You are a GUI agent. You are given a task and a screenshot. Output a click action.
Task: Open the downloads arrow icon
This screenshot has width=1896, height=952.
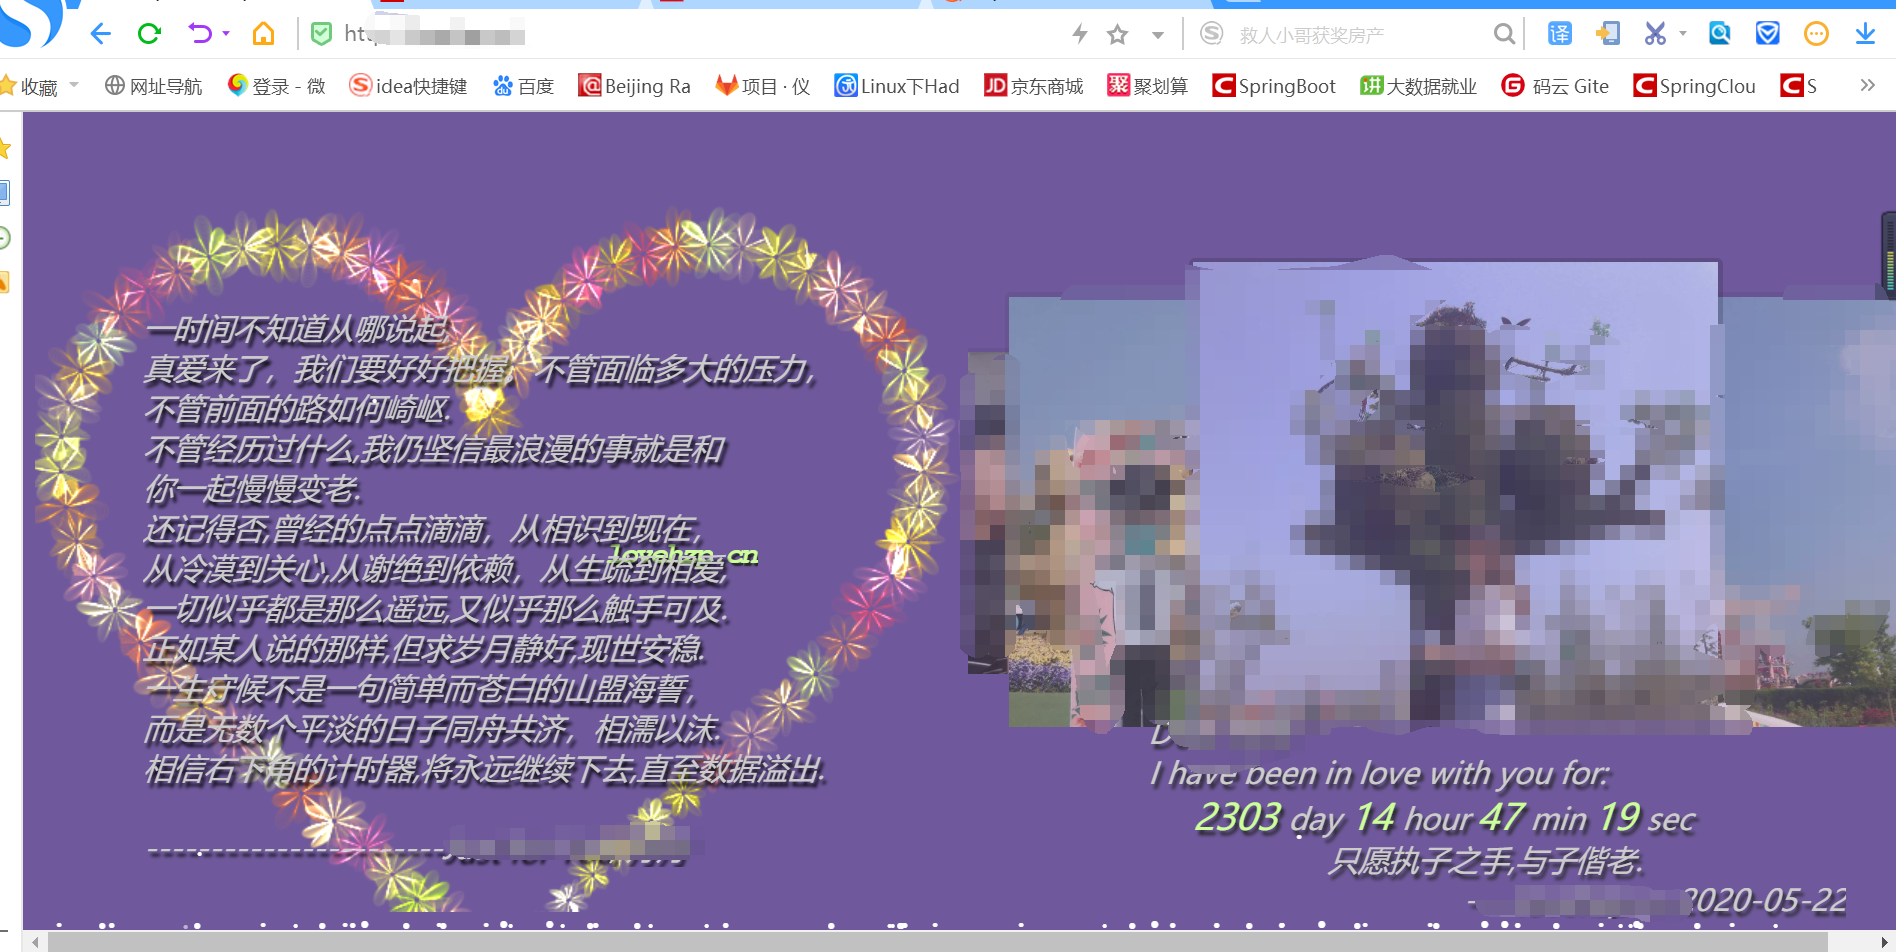tap(1865, 34)
